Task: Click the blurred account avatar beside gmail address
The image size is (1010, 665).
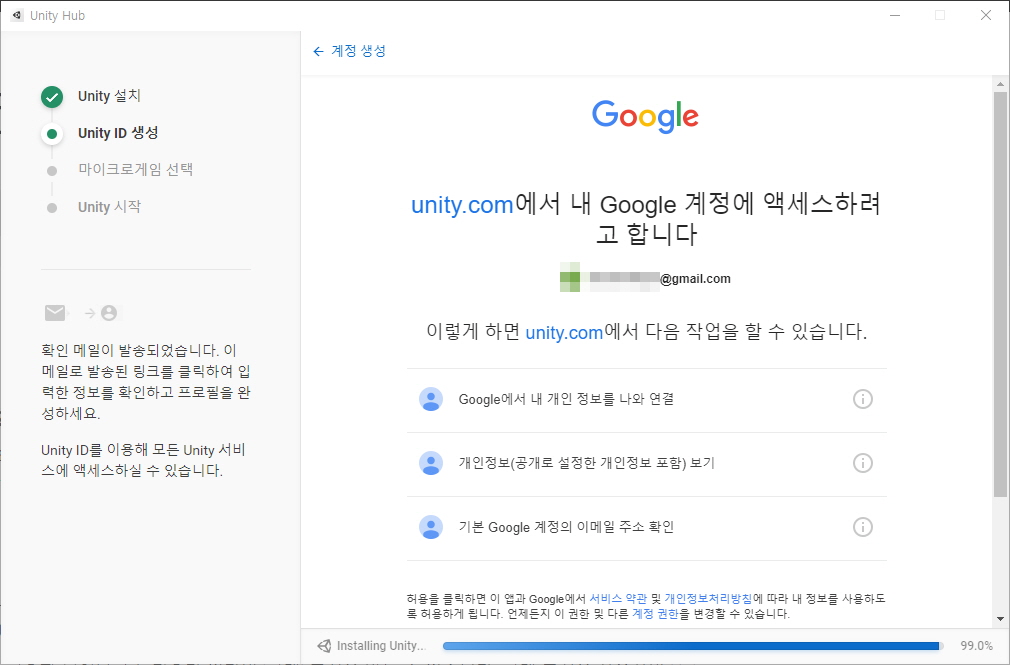Action: 570,277
